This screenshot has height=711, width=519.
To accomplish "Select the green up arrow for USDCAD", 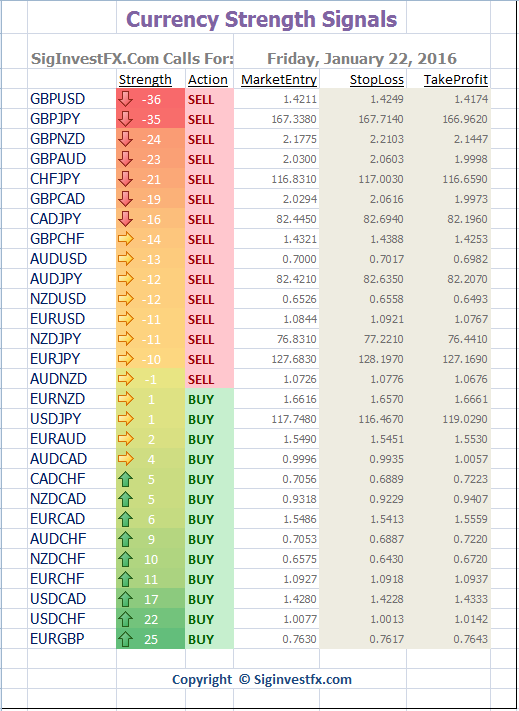I will (125, 599).
